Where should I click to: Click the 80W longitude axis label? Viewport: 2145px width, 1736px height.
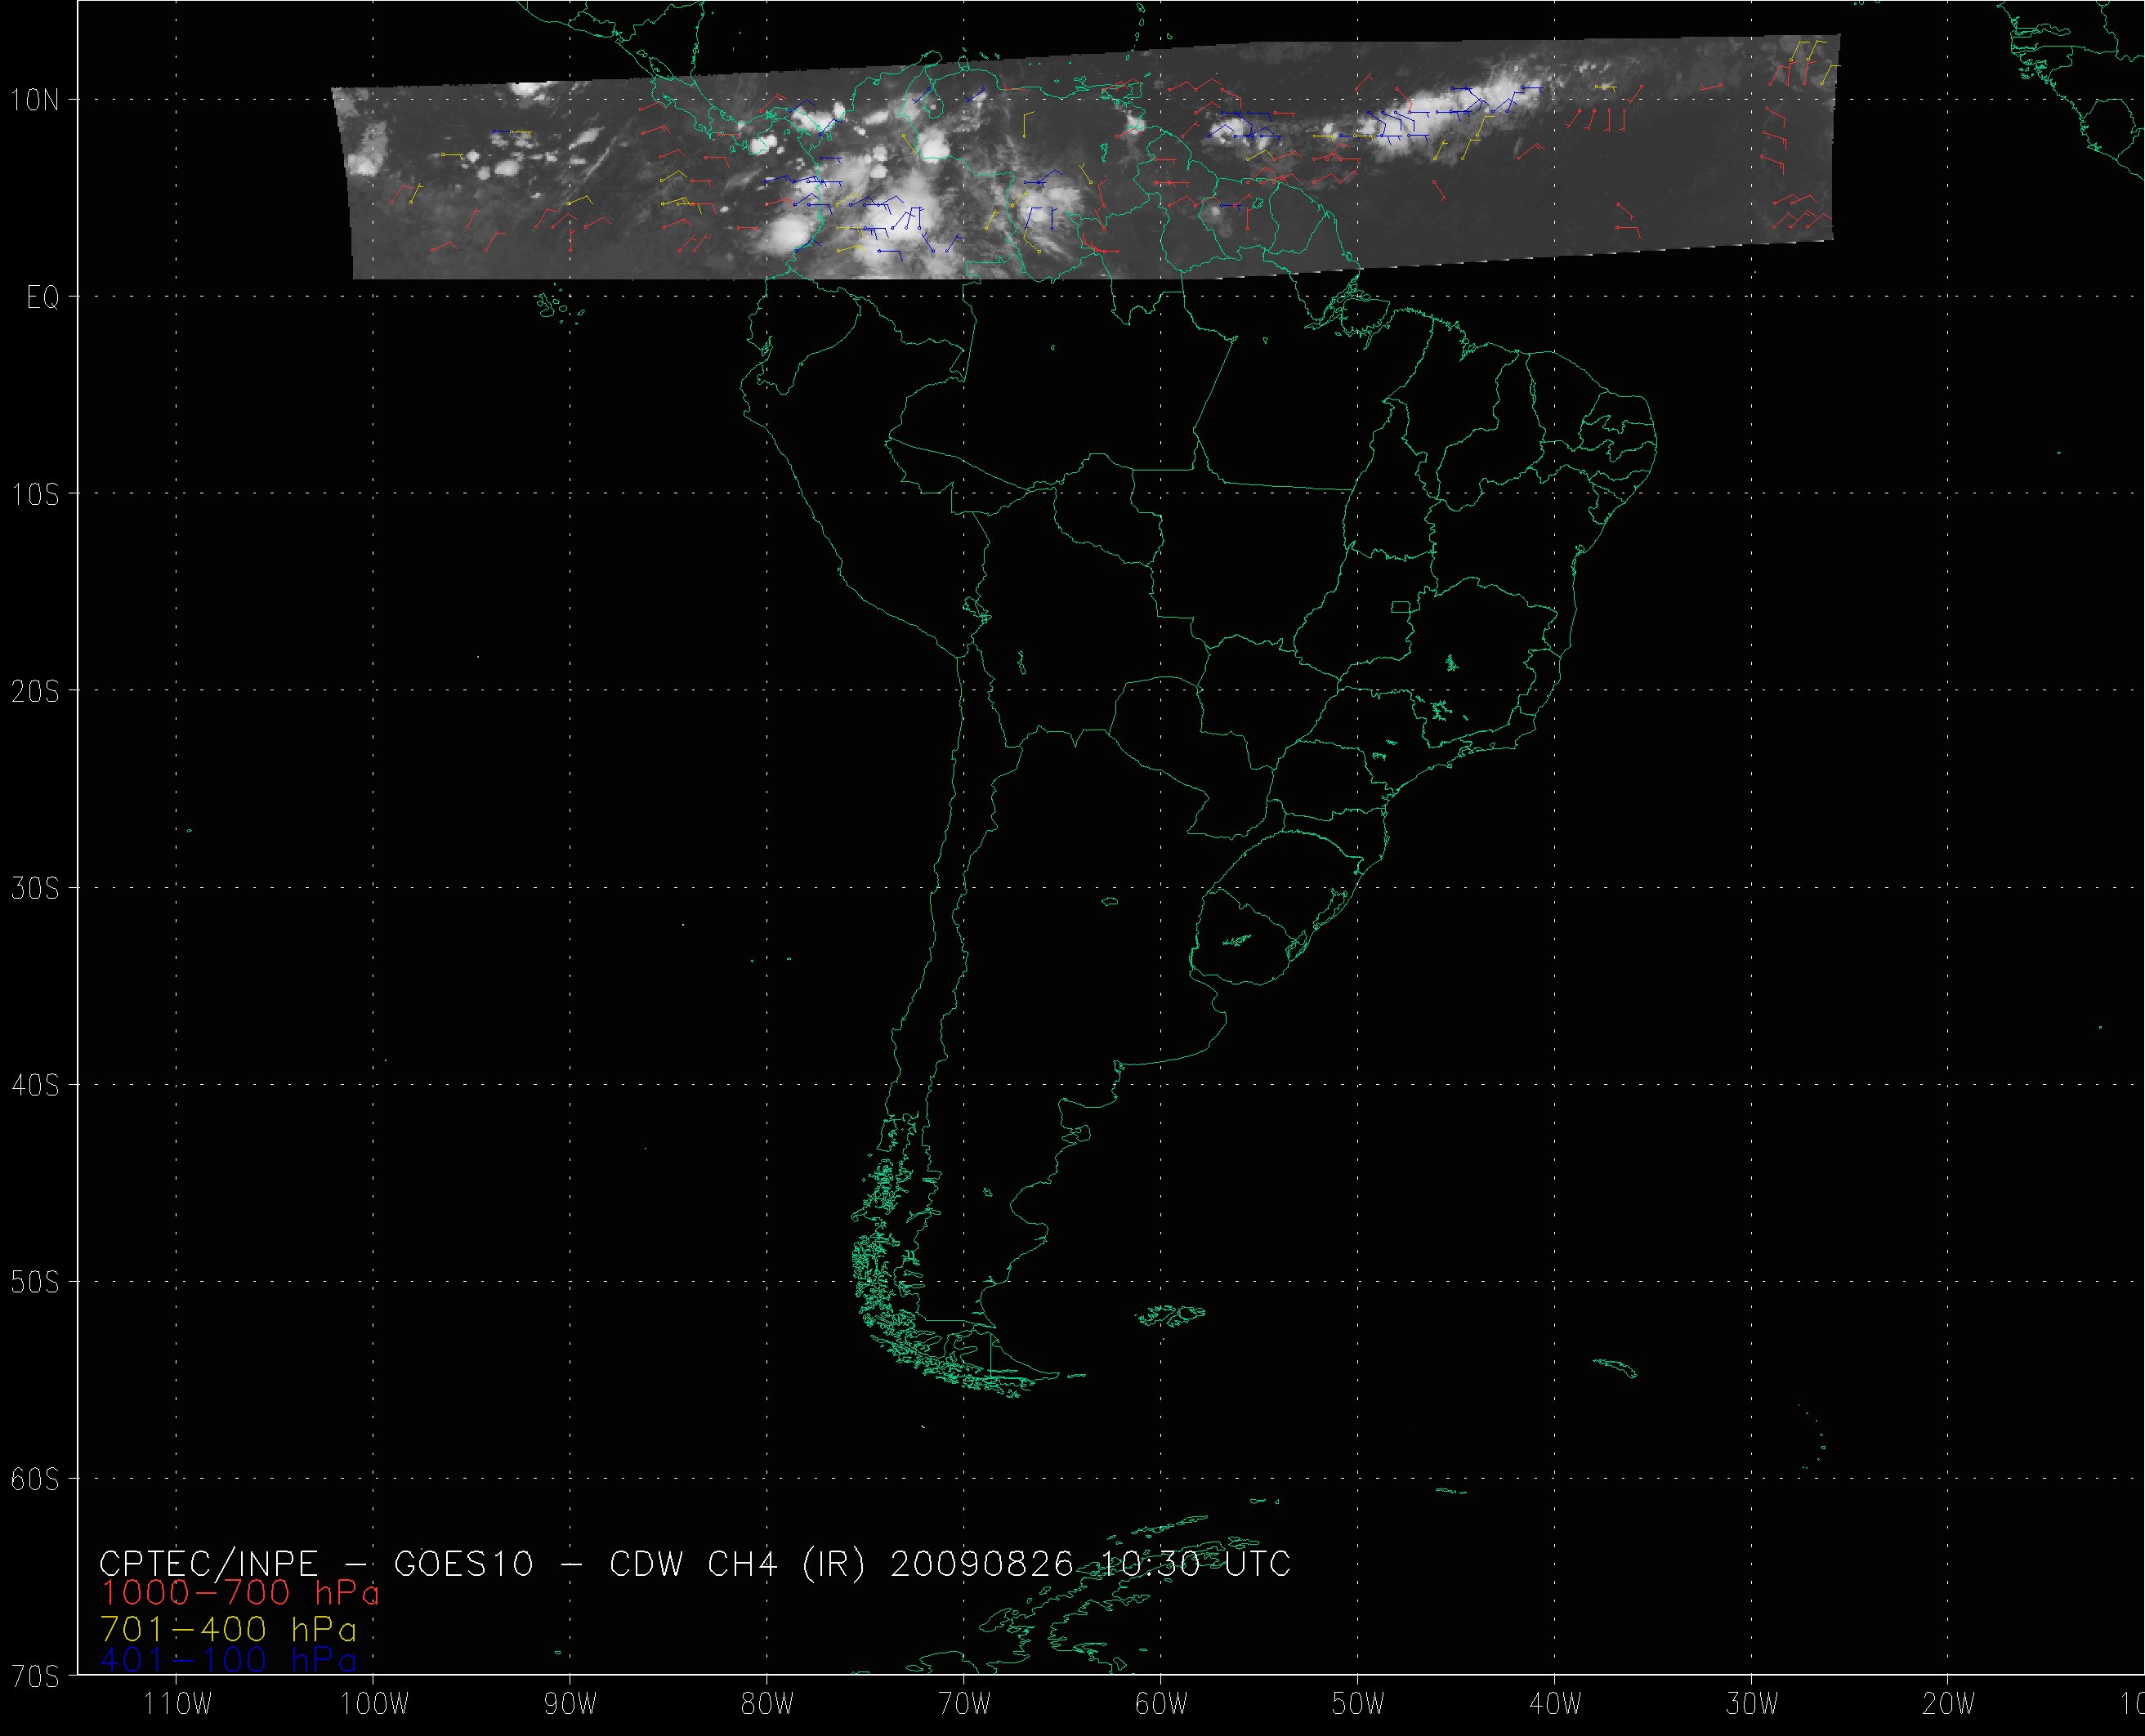pyautogui.click(x=768, y=1704)
